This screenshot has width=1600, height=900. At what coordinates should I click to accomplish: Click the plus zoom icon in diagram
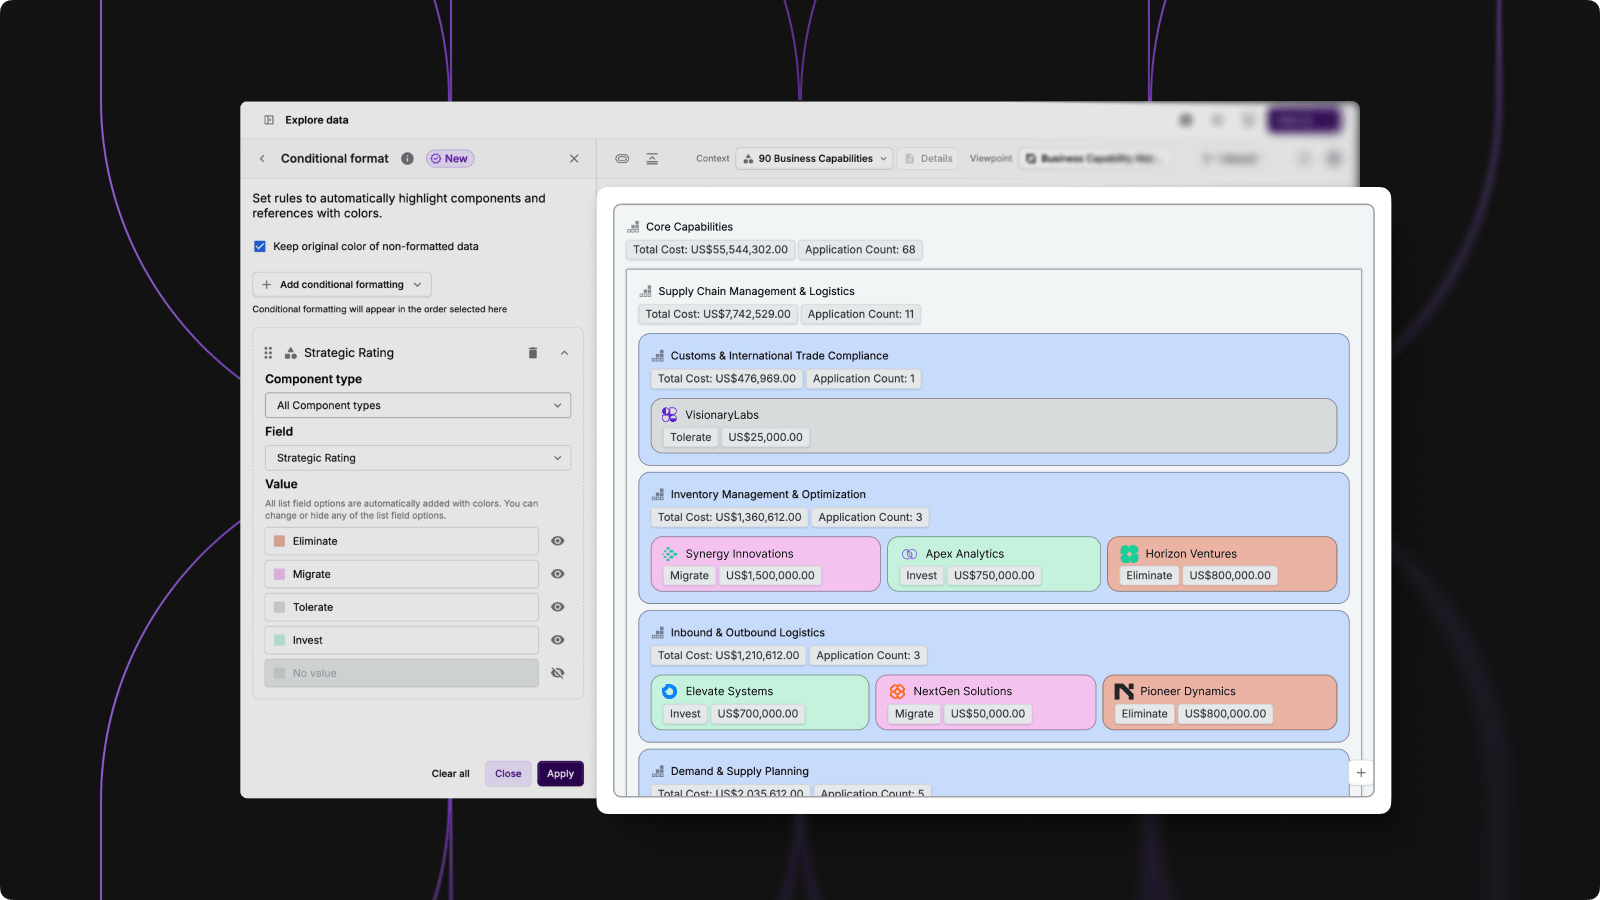point(1361,773)
